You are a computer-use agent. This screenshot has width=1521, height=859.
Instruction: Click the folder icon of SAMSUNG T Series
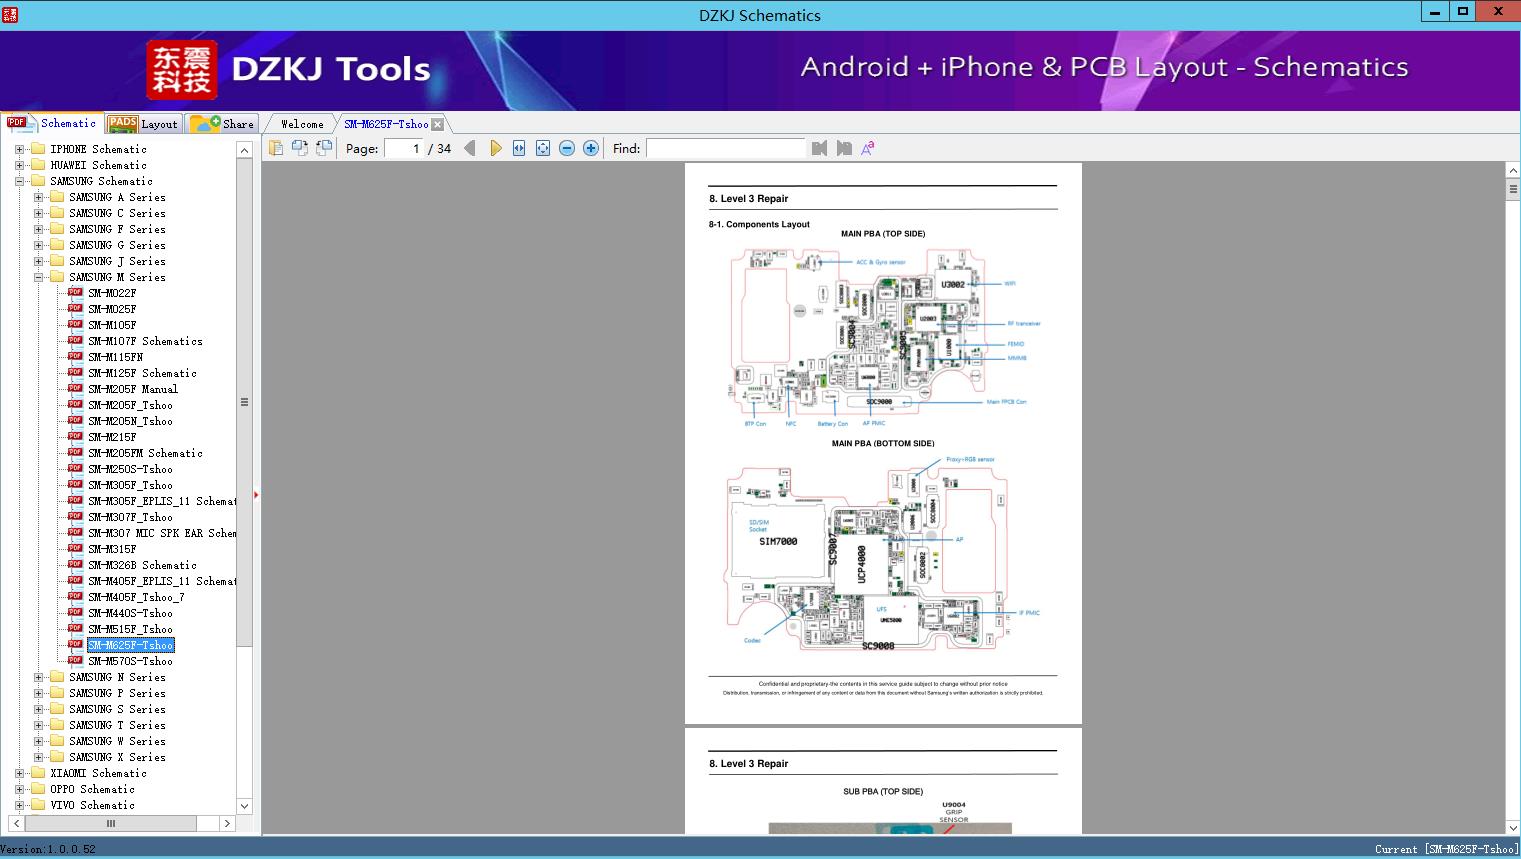click(x=57, y=725)
